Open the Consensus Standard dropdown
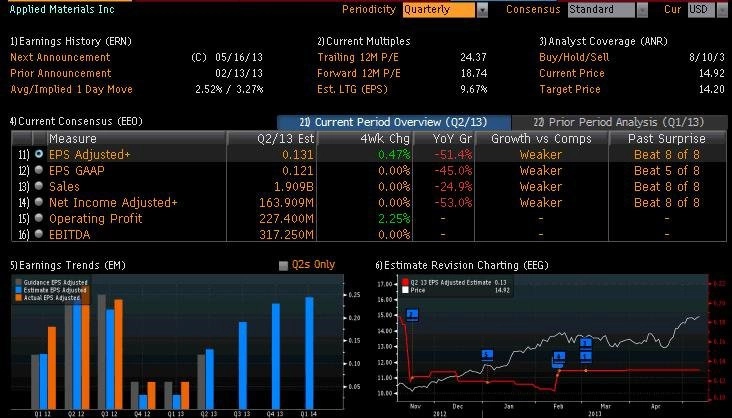Screen dimensions: 732x418 [642, 10]
